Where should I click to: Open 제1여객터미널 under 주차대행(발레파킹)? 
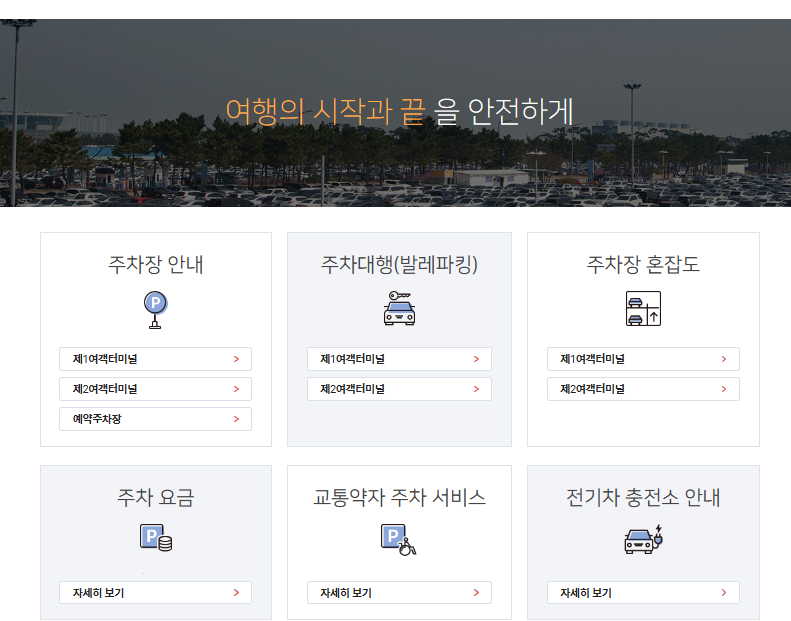399,359
